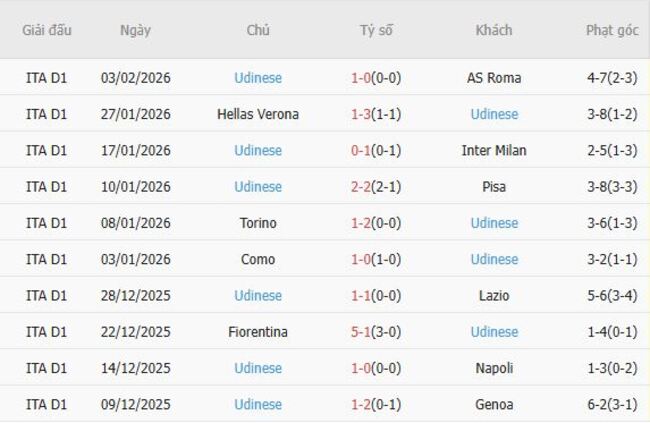Screen dimensions: 650x423
Task: Click the 5-1 score against Fiorentina
Action: 361,332
